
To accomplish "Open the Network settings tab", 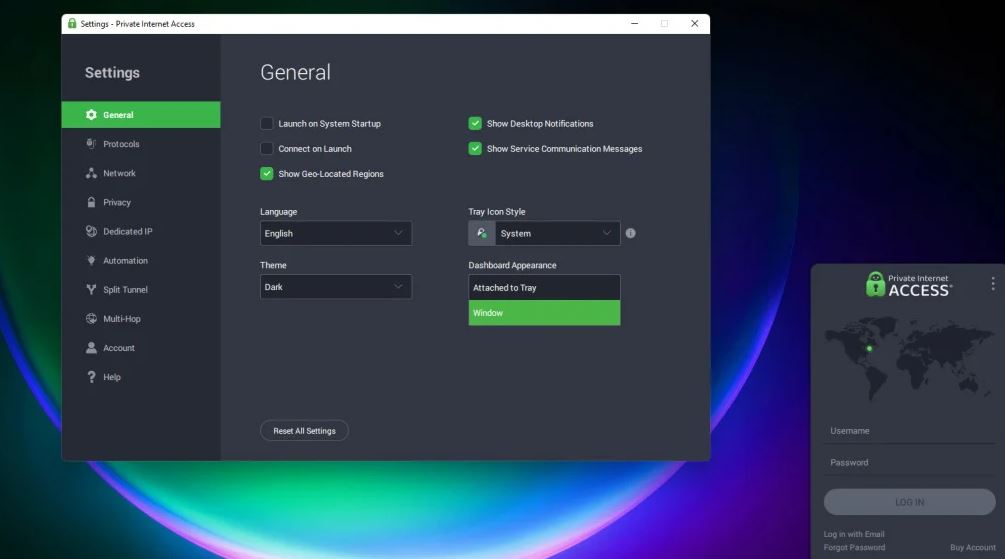I will pos(141,173).
